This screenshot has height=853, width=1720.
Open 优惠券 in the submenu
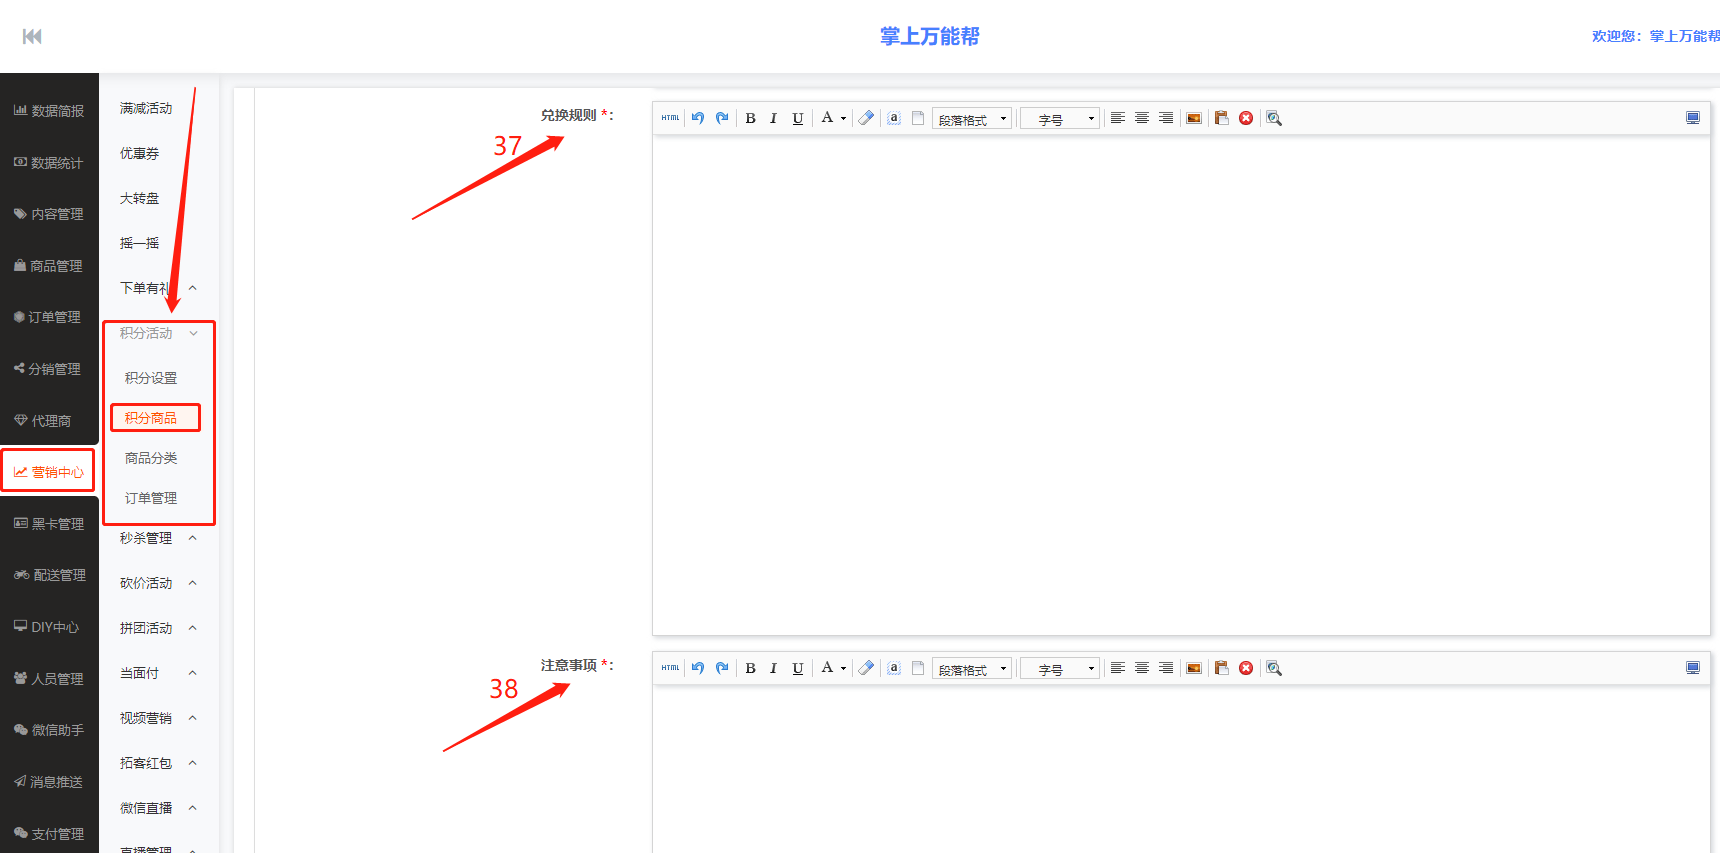(x=140, y=153)
